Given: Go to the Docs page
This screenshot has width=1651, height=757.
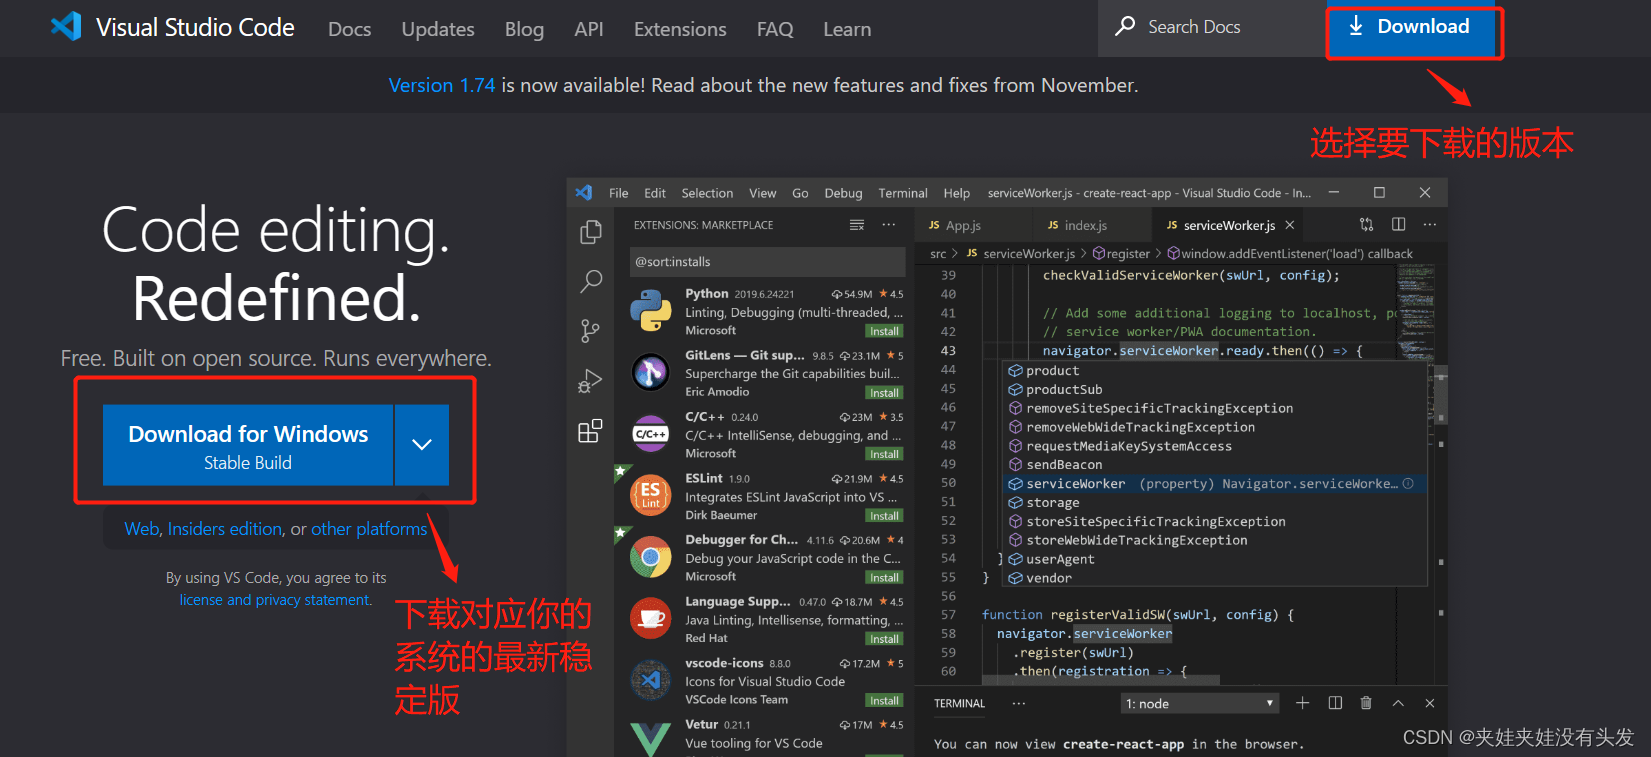Looking at the screenshot, I should 350,29.
